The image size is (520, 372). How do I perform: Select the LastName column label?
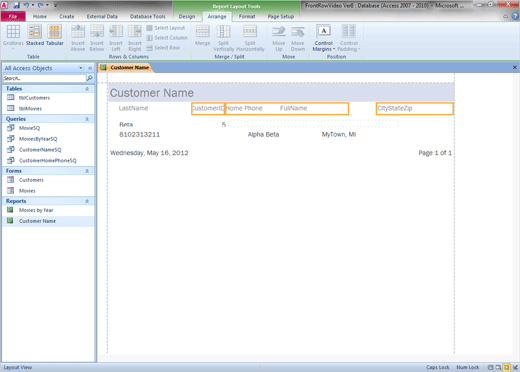pyautogui.click(x=133, y=108)
